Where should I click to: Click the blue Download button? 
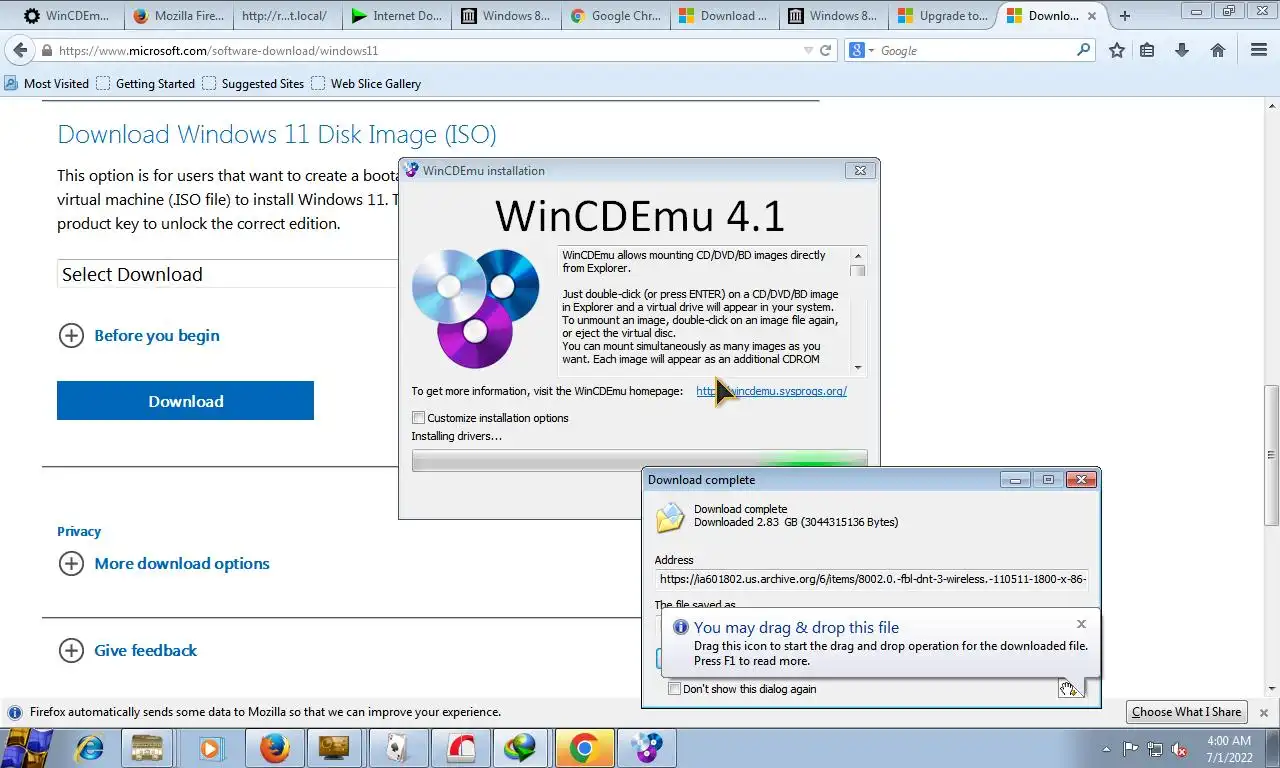[185, 401]
